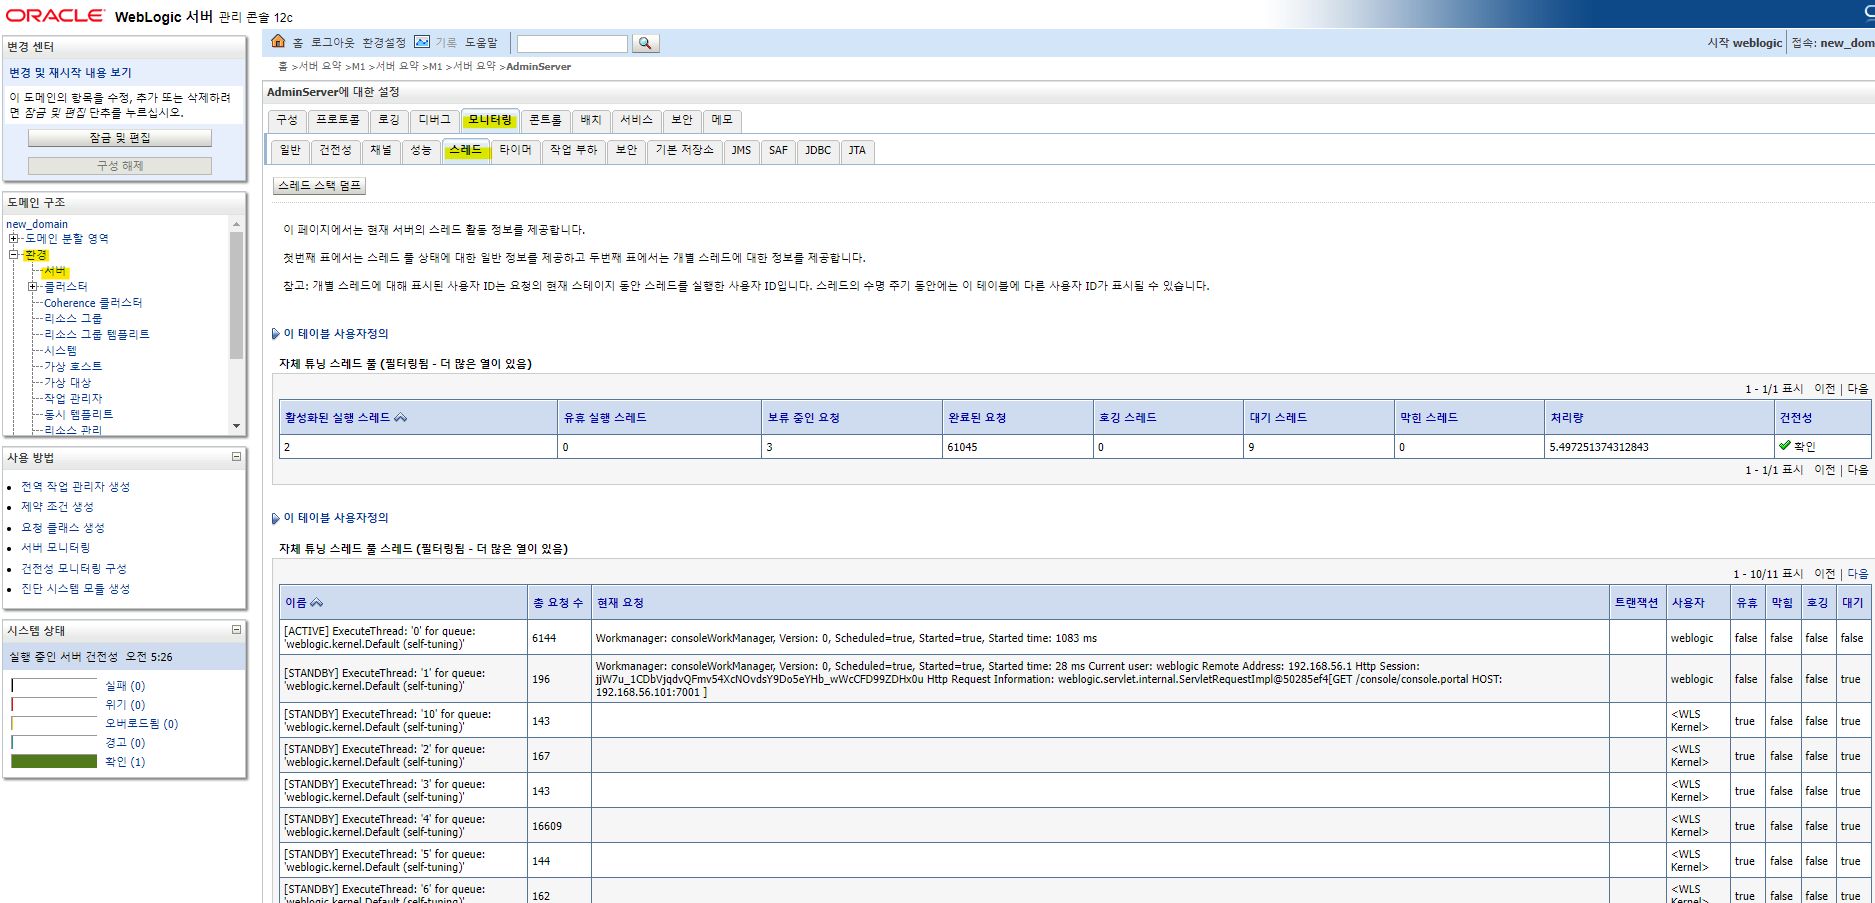Open the 구성 tab
The image size is (1875, 903).
tap(287, 120)
